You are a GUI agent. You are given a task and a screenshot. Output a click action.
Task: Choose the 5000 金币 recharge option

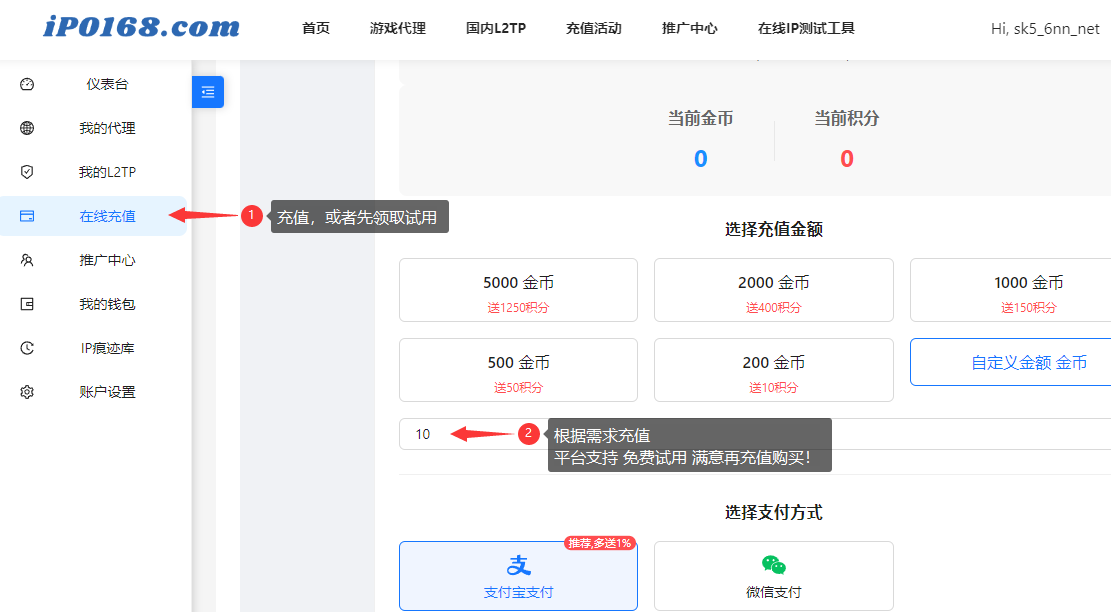pyautogui.click(x=519, y=290)
